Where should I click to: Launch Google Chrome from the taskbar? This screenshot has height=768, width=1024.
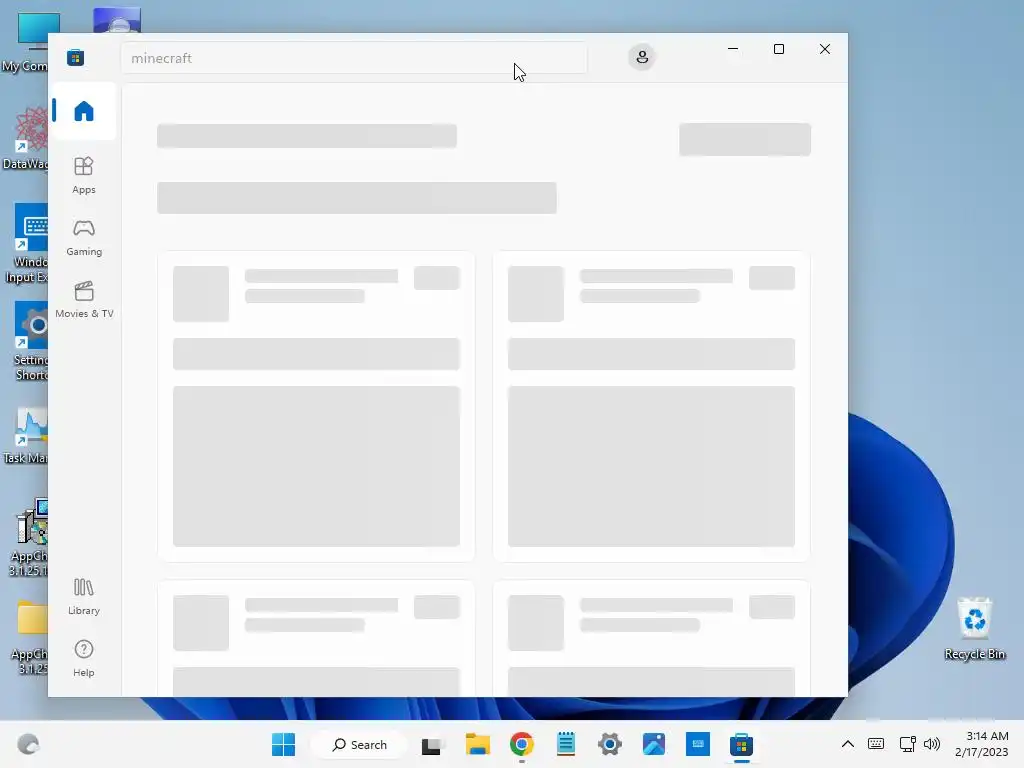(x=521, y=744)
